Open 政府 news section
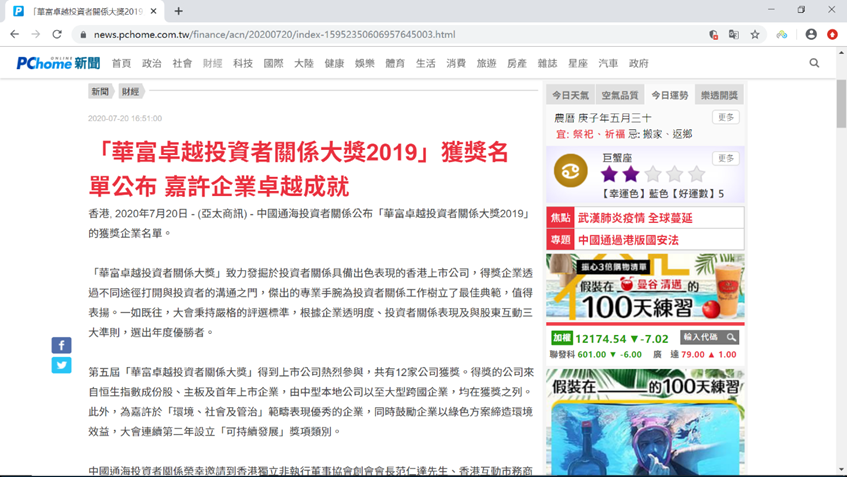 [x=638, y=63]
